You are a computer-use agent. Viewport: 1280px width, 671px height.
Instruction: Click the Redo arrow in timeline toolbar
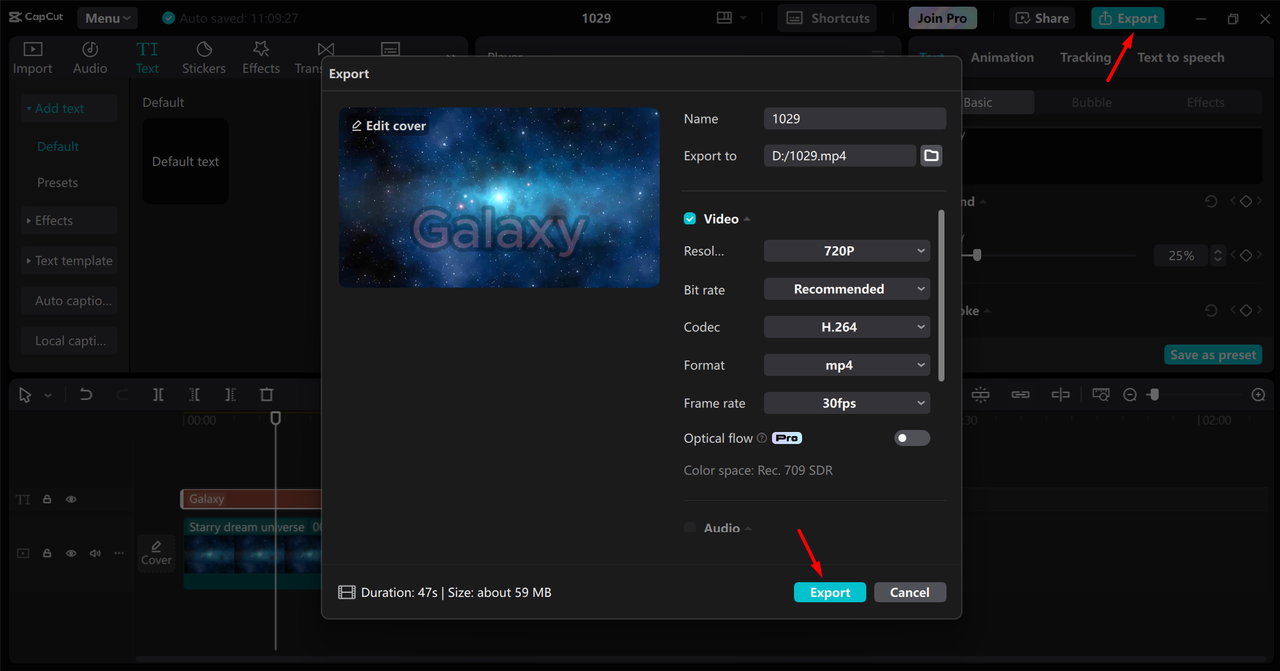122,395
